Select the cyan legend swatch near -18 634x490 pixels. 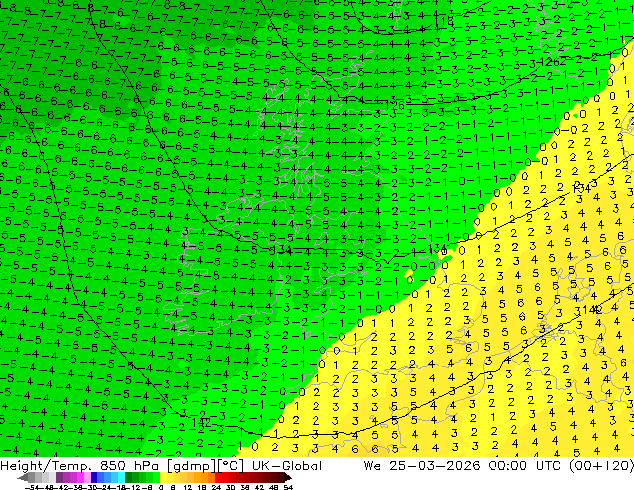[x=122, y=478]
